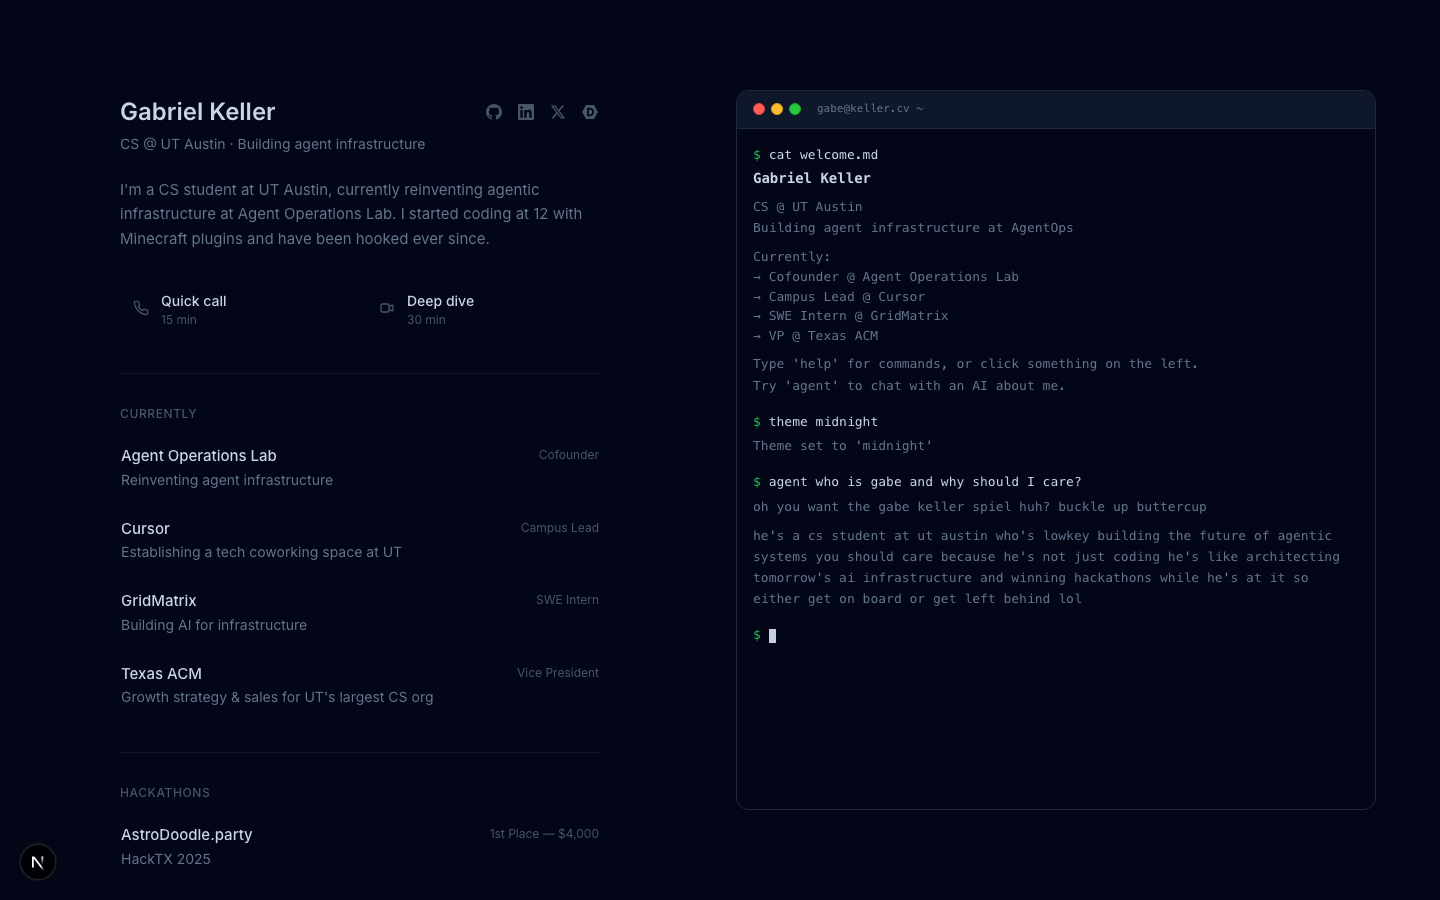Select the Texas ACM Vice President entry
Screen dimensions: 1440x900
coord(359,685)
